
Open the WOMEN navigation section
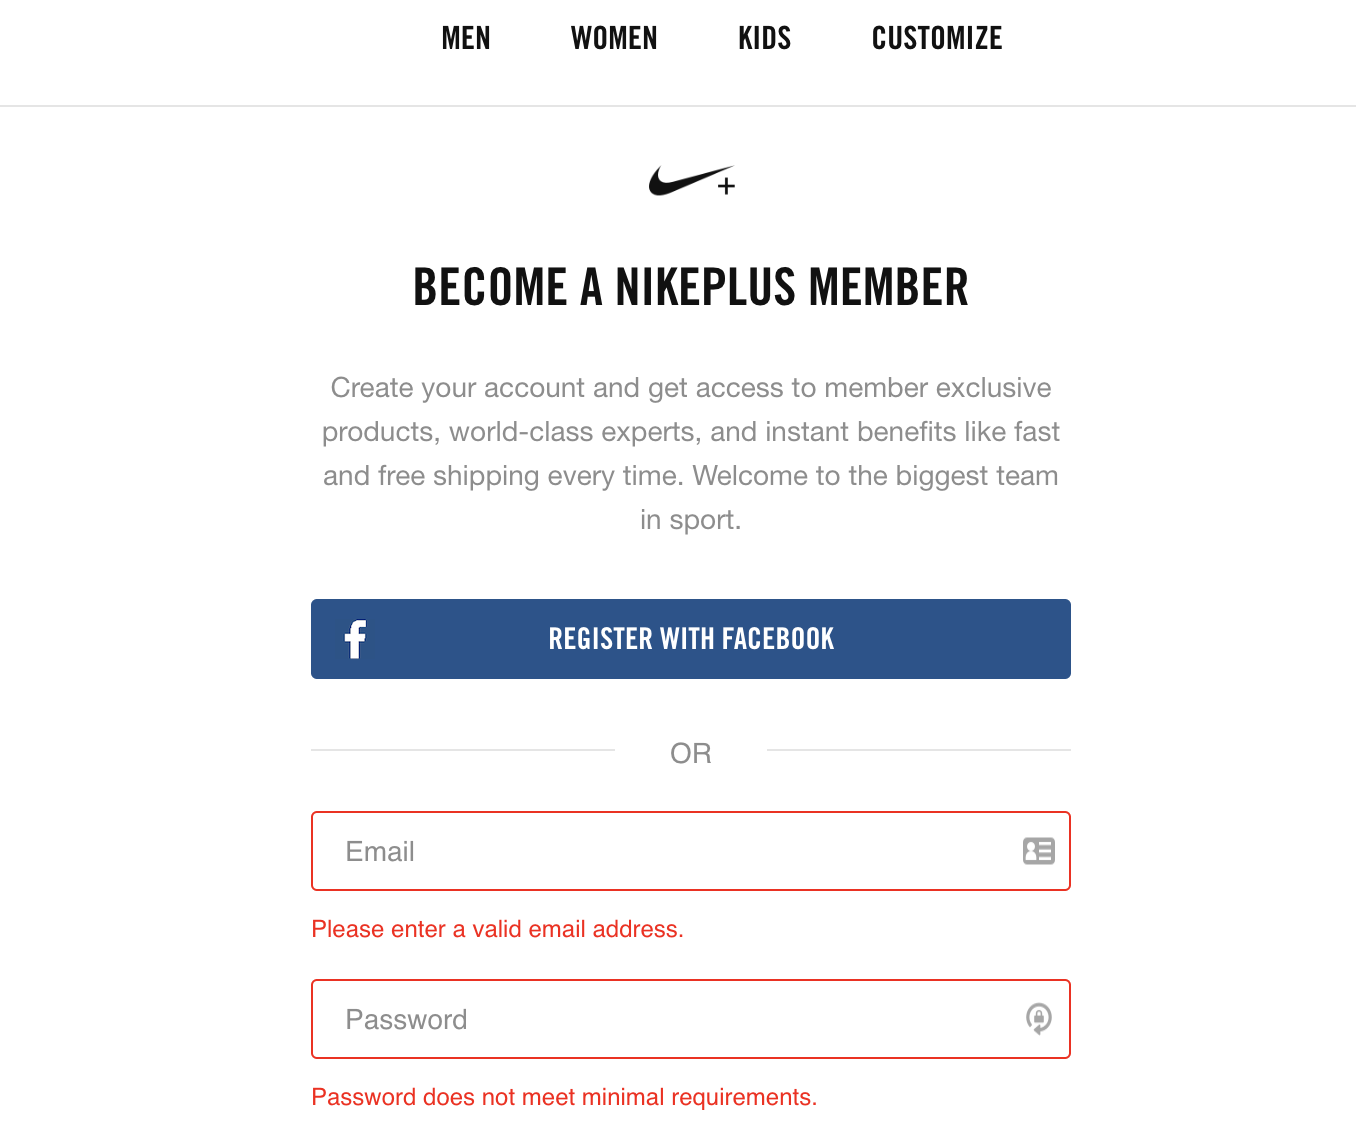point(614,38)
